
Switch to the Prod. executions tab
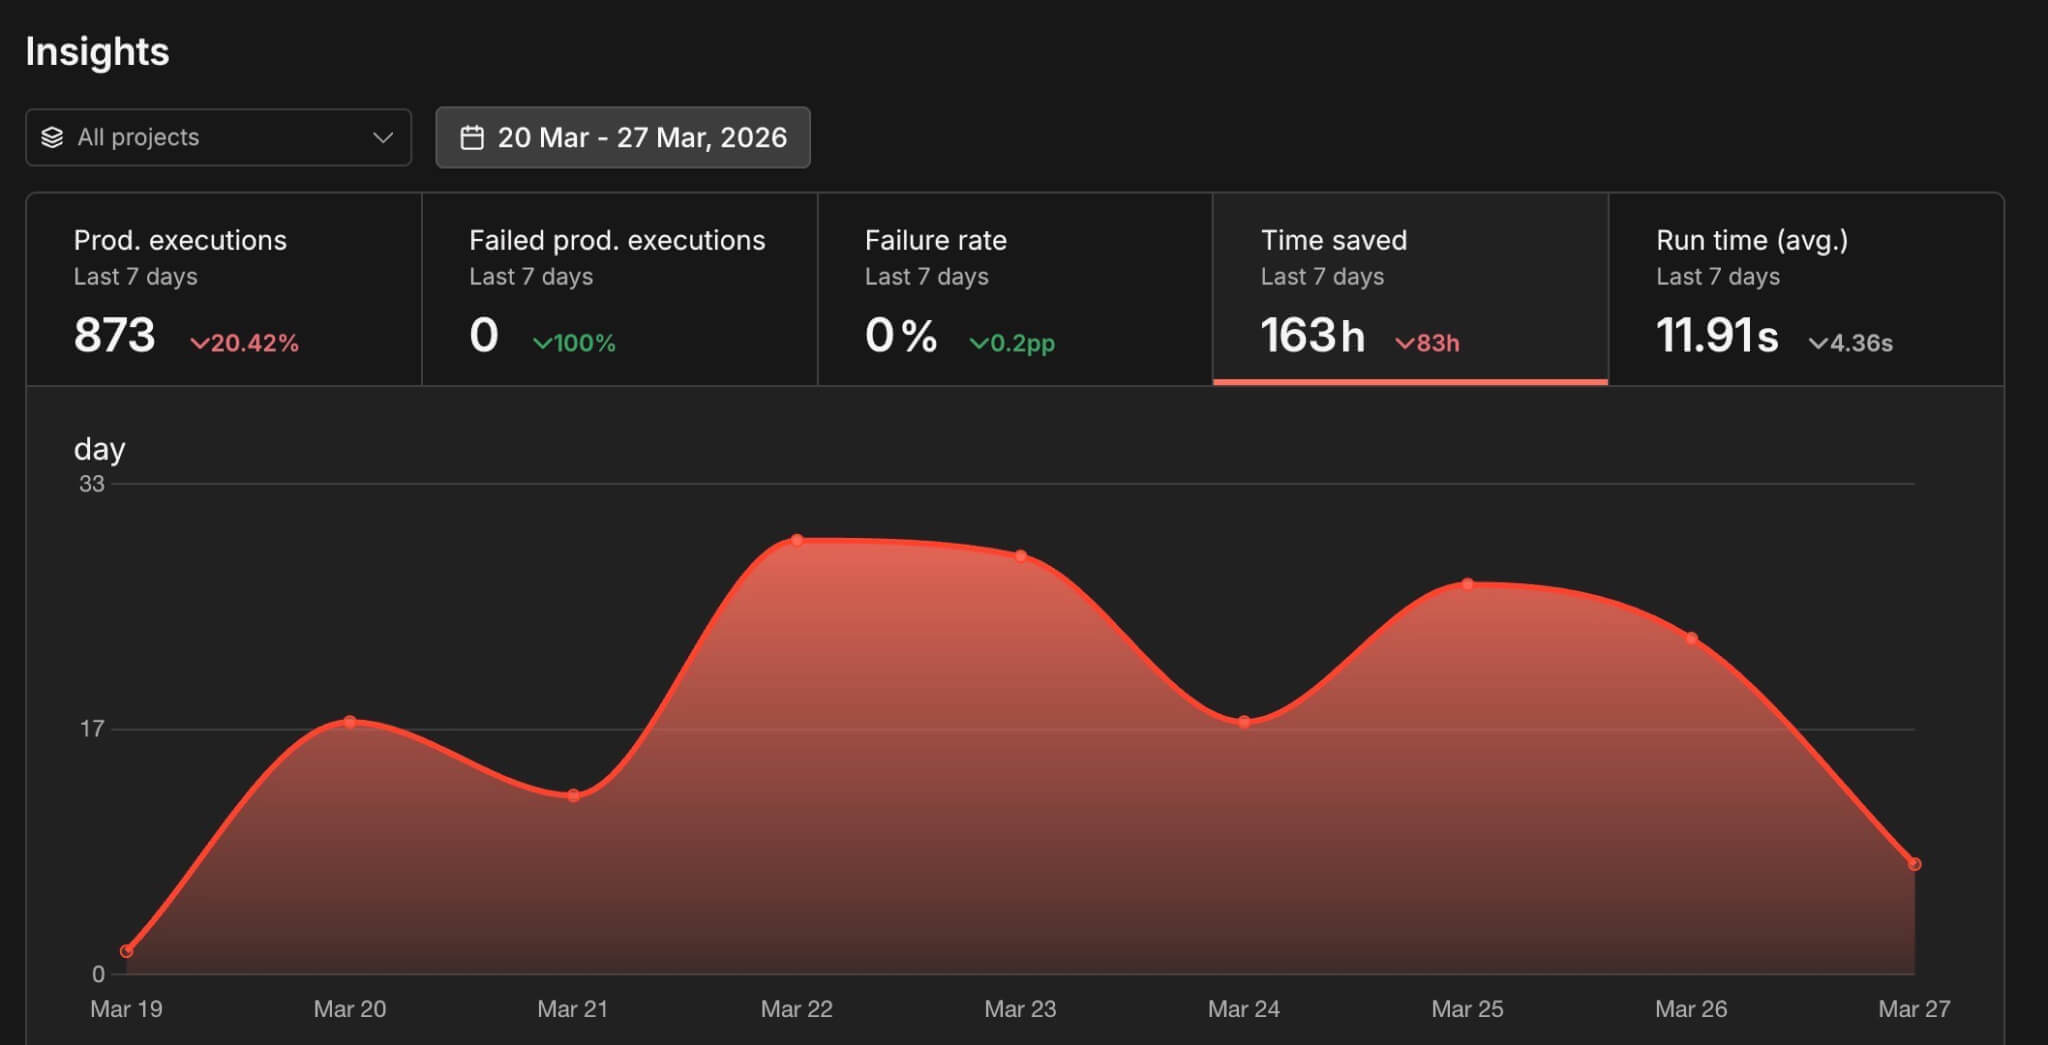(x=224, y=289)
